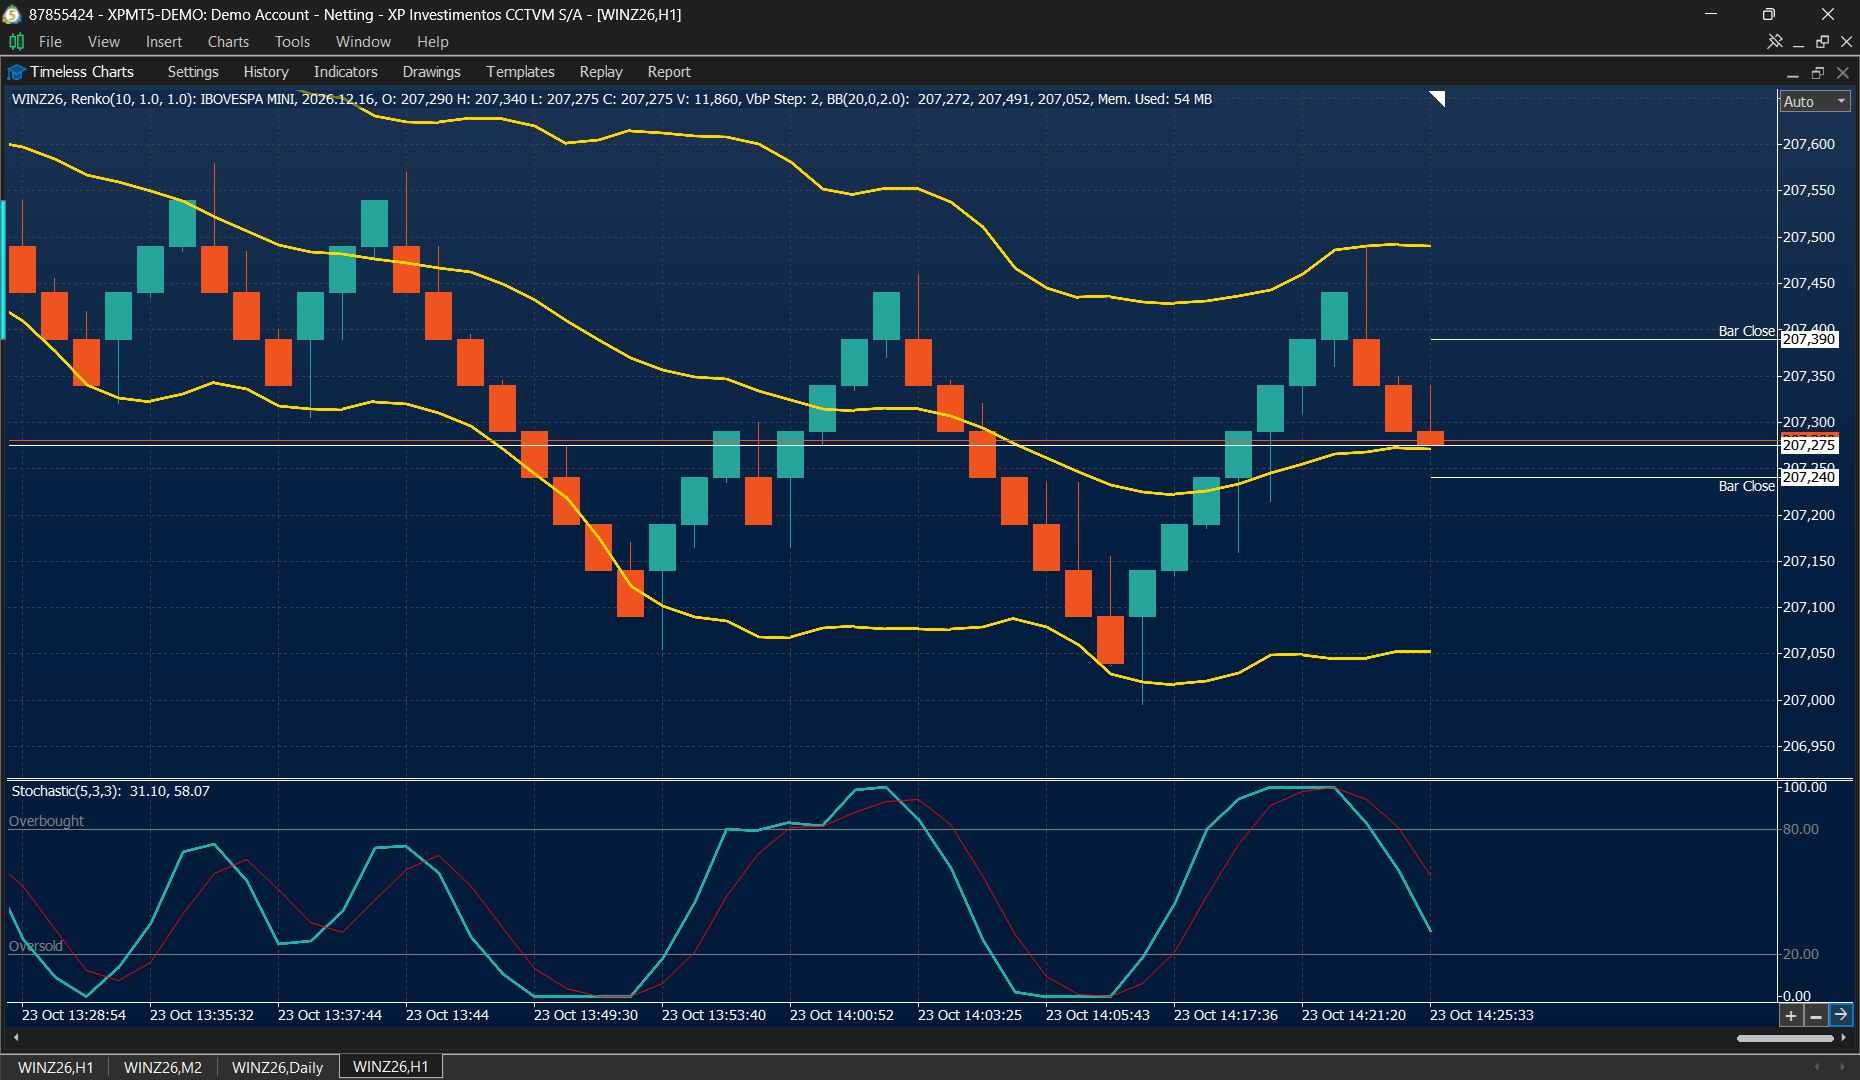Click the zoom in plus button
The image size is (1860, 1080).
pyautogui.click(x=1791, y=1015)
